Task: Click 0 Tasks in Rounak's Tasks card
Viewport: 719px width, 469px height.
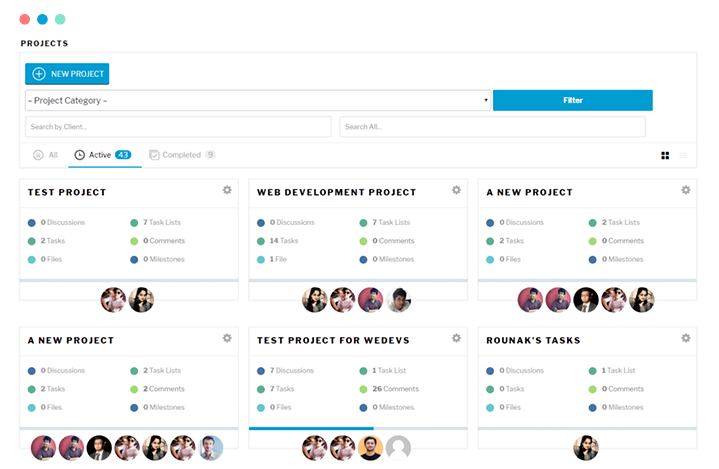Action: [512, 389]
